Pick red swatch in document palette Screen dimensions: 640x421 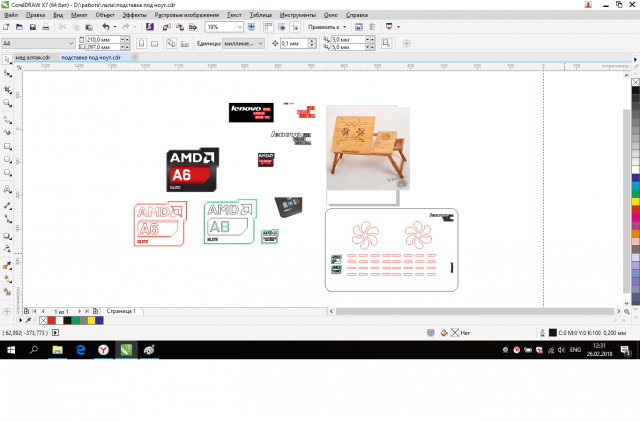[51, 321]
